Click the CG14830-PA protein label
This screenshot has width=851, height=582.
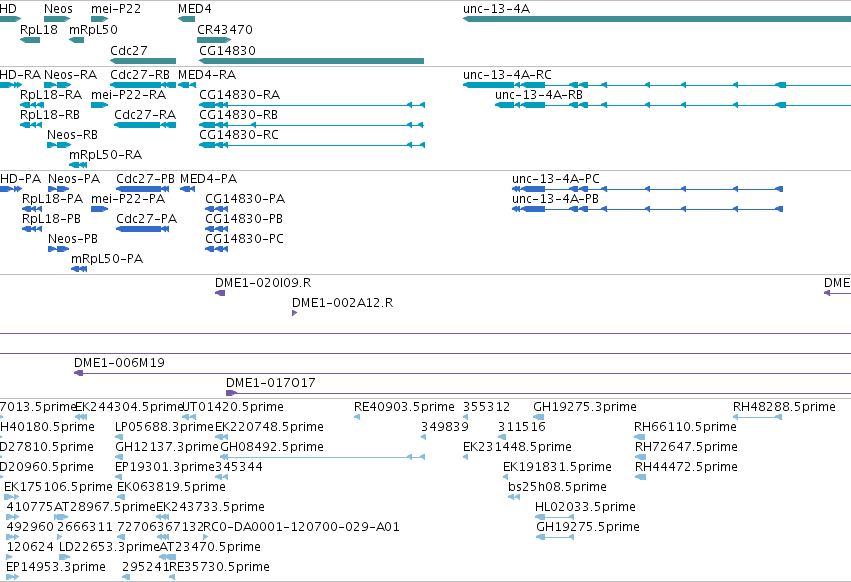point(245,199)
